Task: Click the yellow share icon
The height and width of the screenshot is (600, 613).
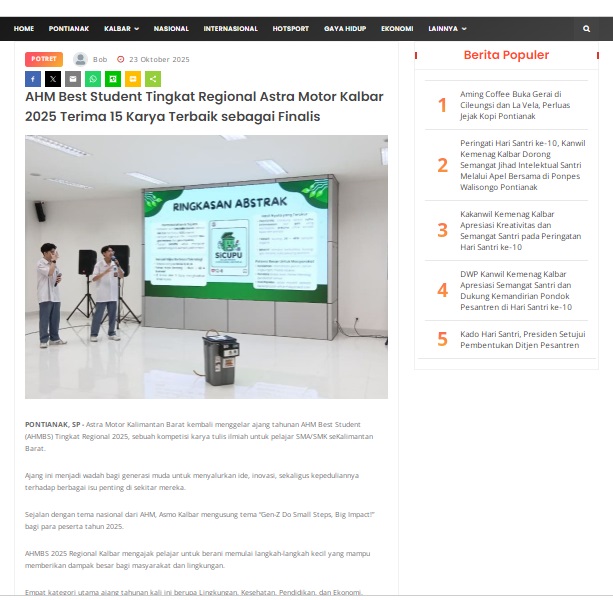Action: click(133, 78)
